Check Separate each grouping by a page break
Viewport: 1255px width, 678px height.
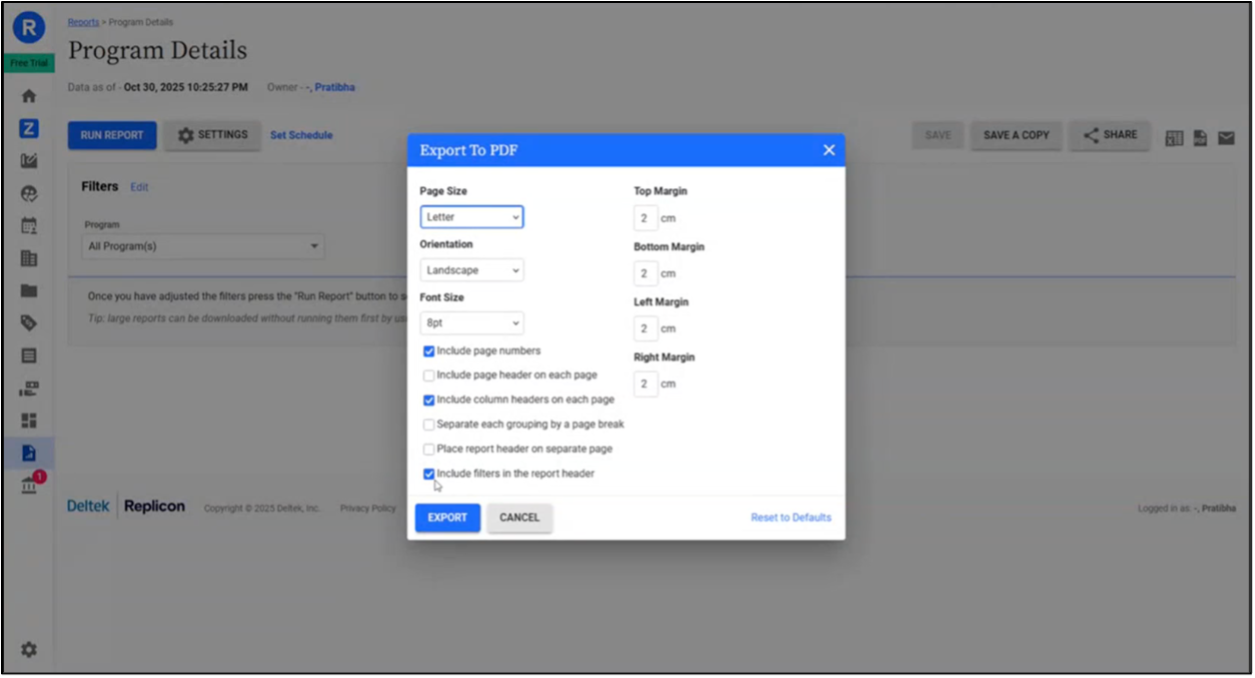click(429, 425)
